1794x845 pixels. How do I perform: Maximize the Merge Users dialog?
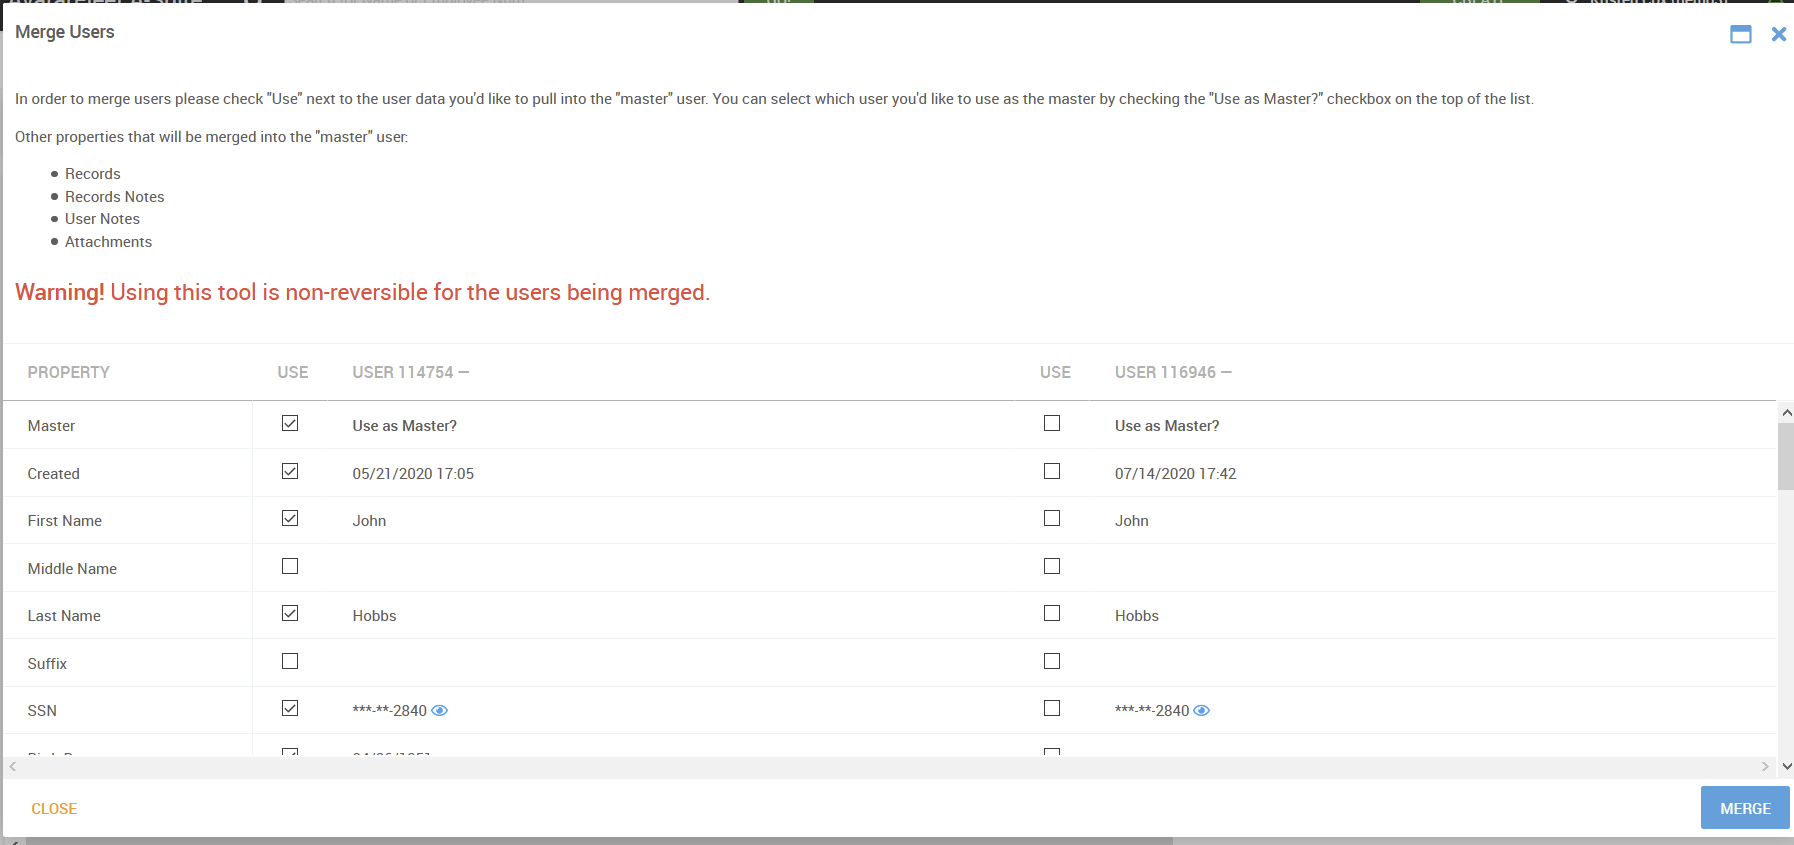[x=1741, y=34]
